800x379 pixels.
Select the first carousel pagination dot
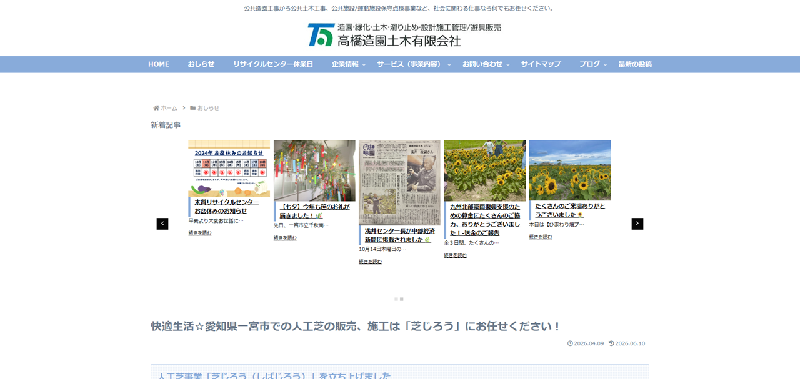click(x=395, y=299)
